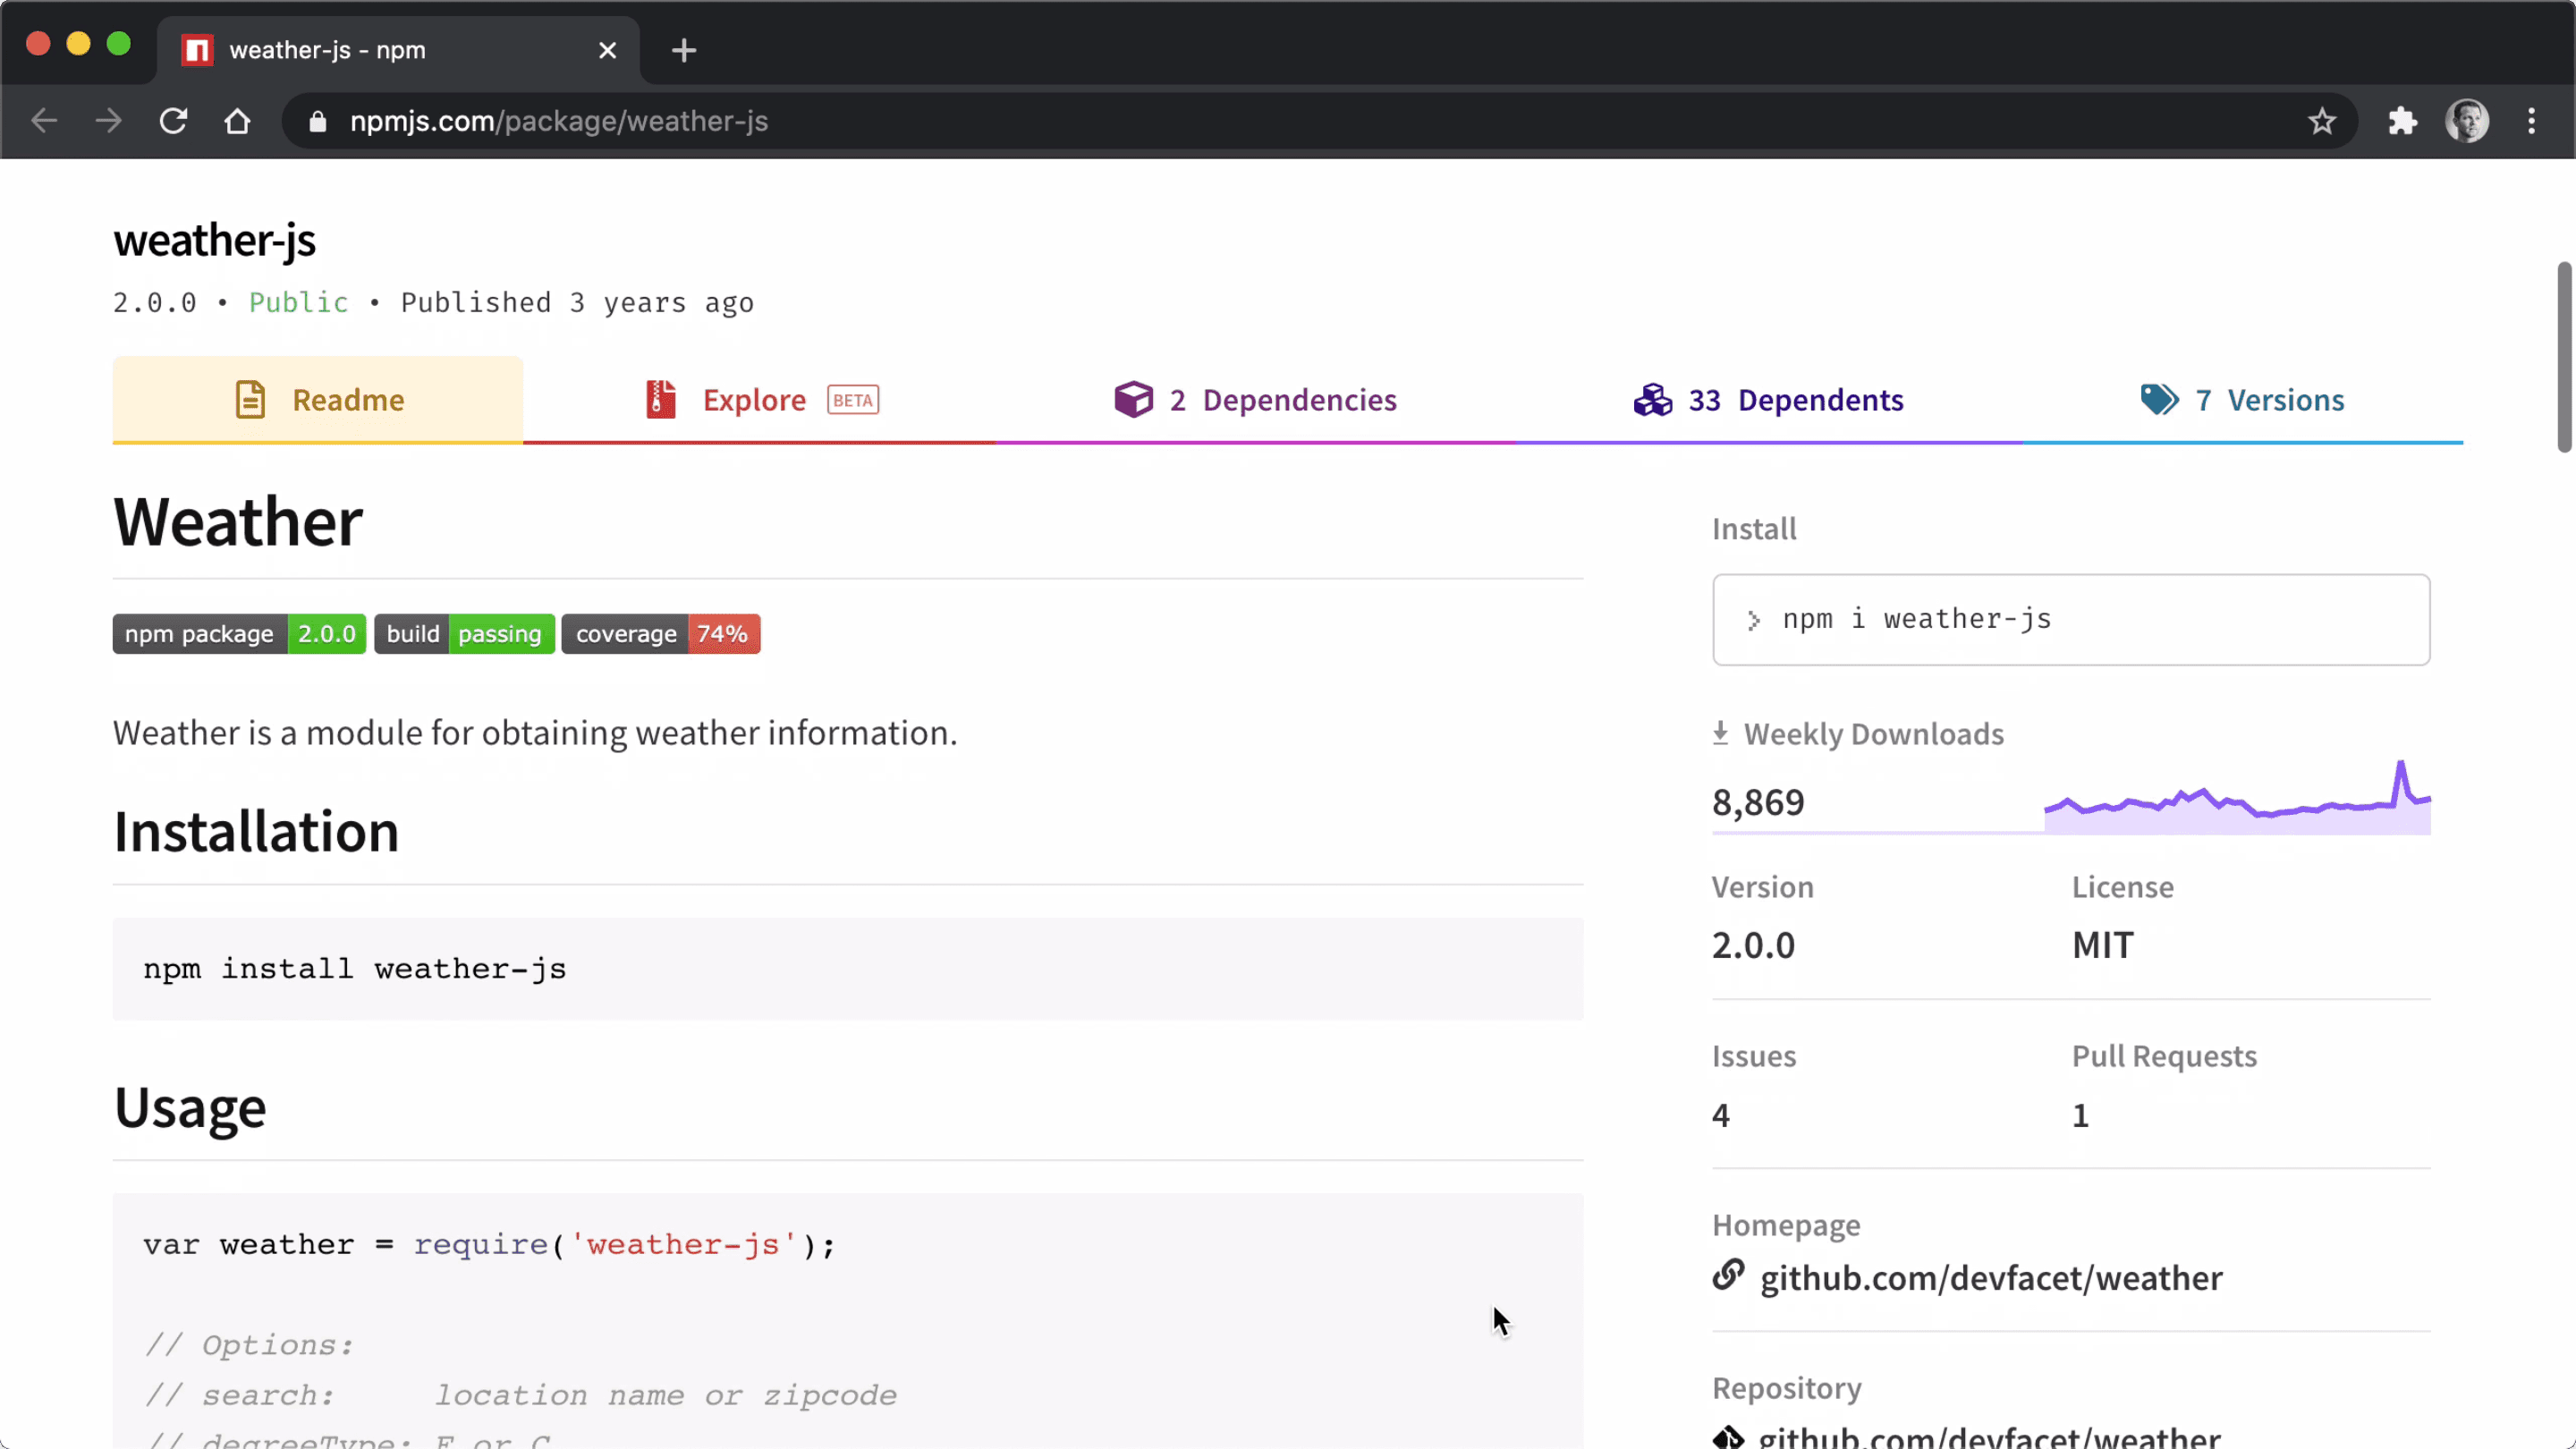The width and height of the screenshot is (2576, 1449).
Task: Reload the npm page
Action: coord(173,121)
